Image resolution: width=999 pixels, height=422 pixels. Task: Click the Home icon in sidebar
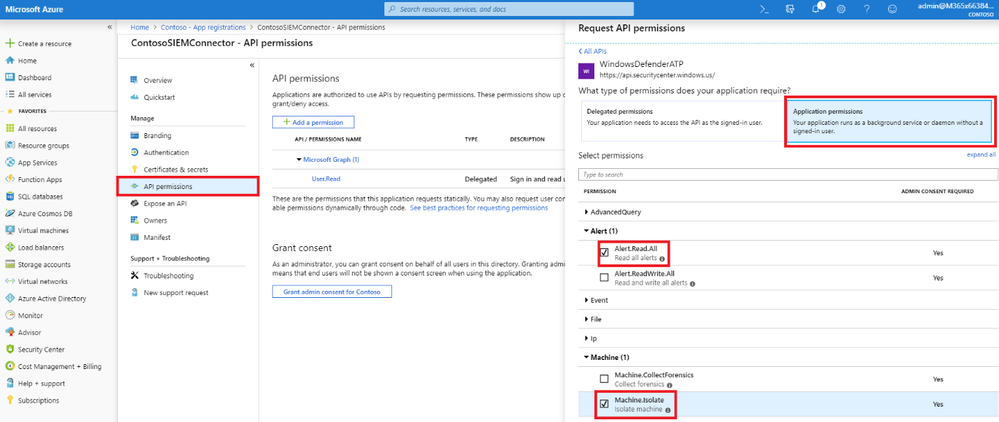(x=10, y=61)
